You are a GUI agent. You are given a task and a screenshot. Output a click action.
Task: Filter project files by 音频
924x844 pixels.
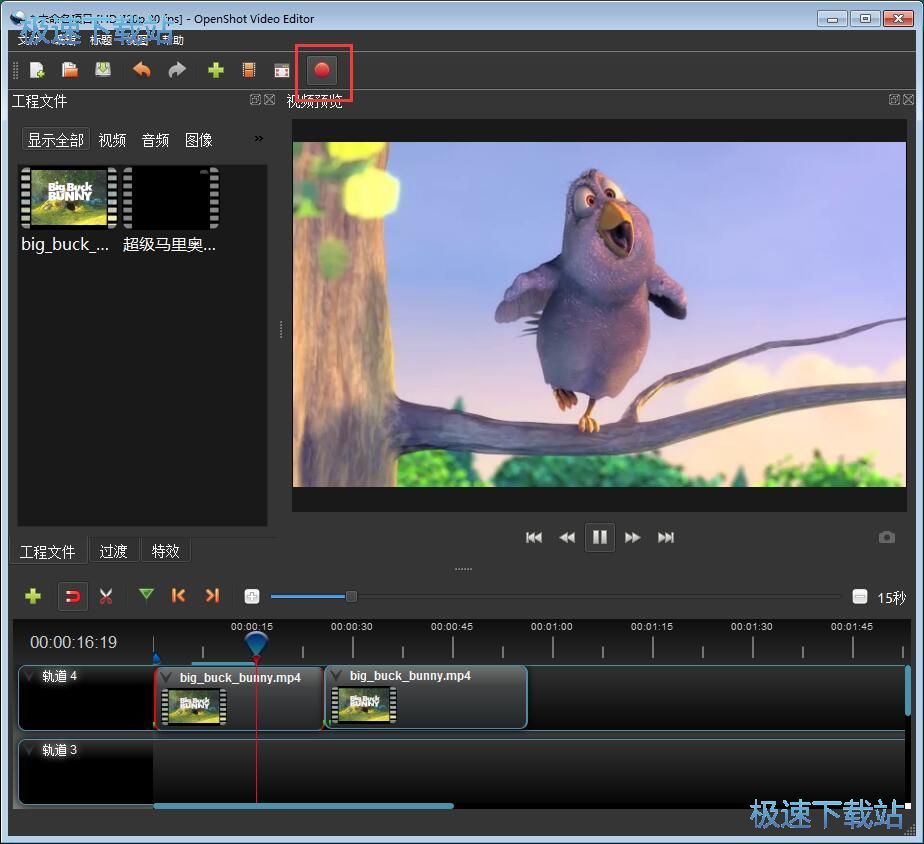(156, 140)
